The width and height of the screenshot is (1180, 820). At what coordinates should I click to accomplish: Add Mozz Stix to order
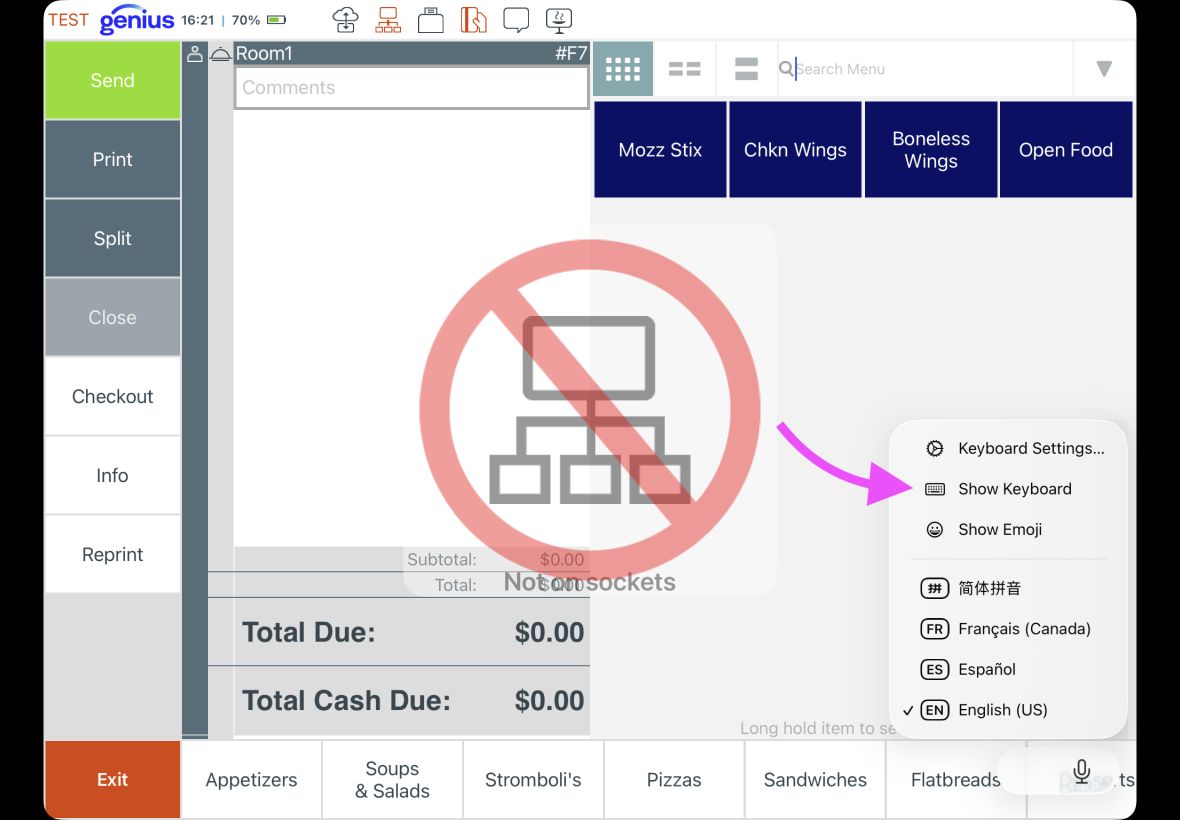660,150
